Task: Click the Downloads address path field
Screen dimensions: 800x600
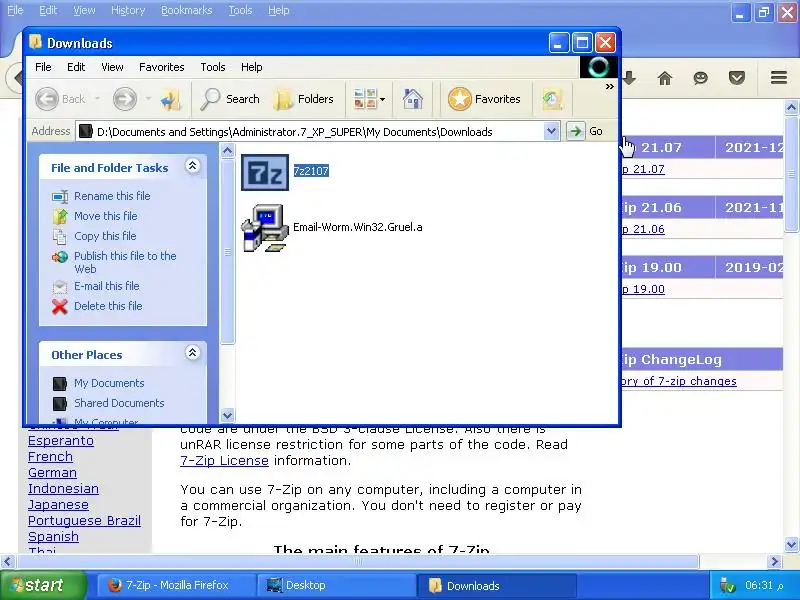Action: (310, 132)
